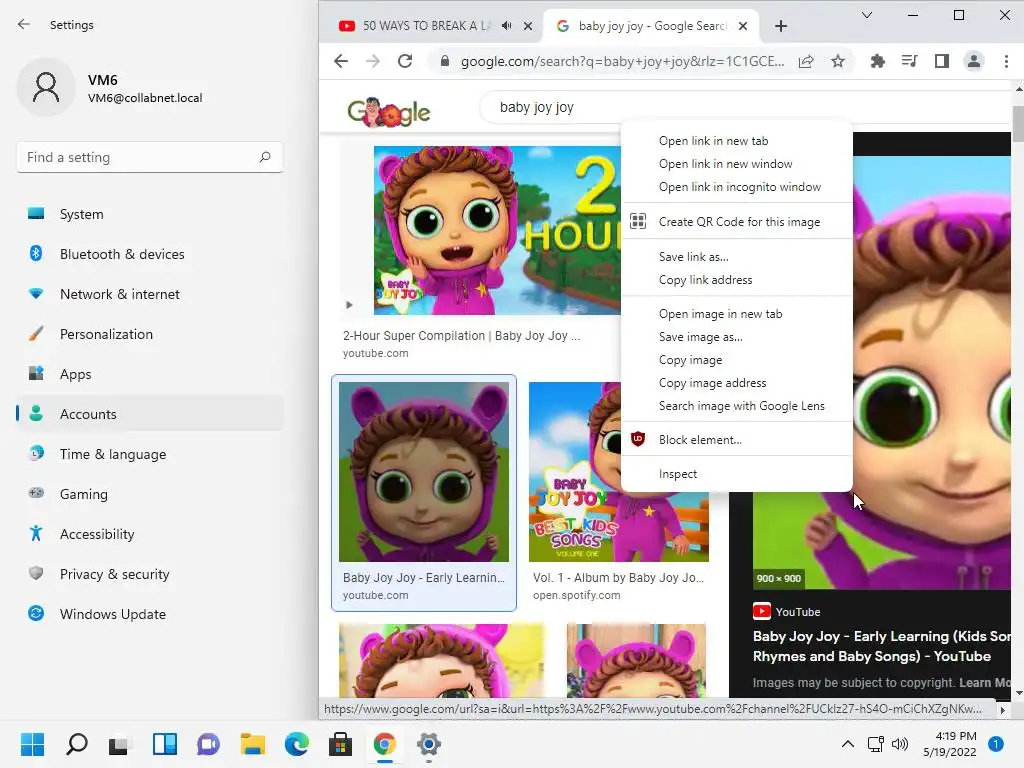Open Gaming settings category
The image size is (1024, 768).
150,494
